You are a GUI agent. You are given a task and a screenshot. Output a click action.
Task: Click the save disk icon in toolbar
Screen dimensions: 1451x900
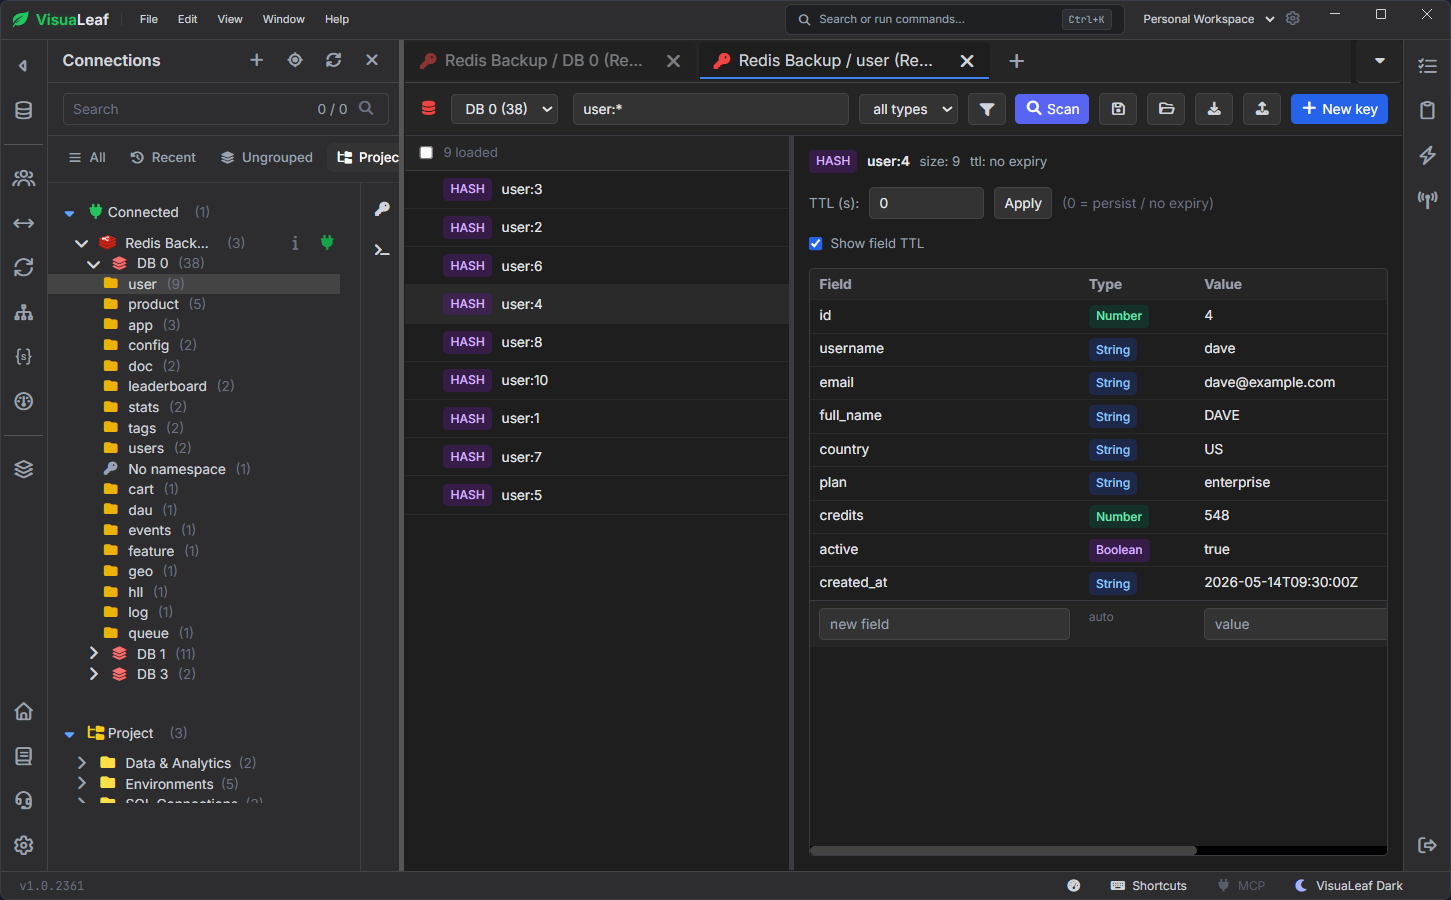point(1118,109)
